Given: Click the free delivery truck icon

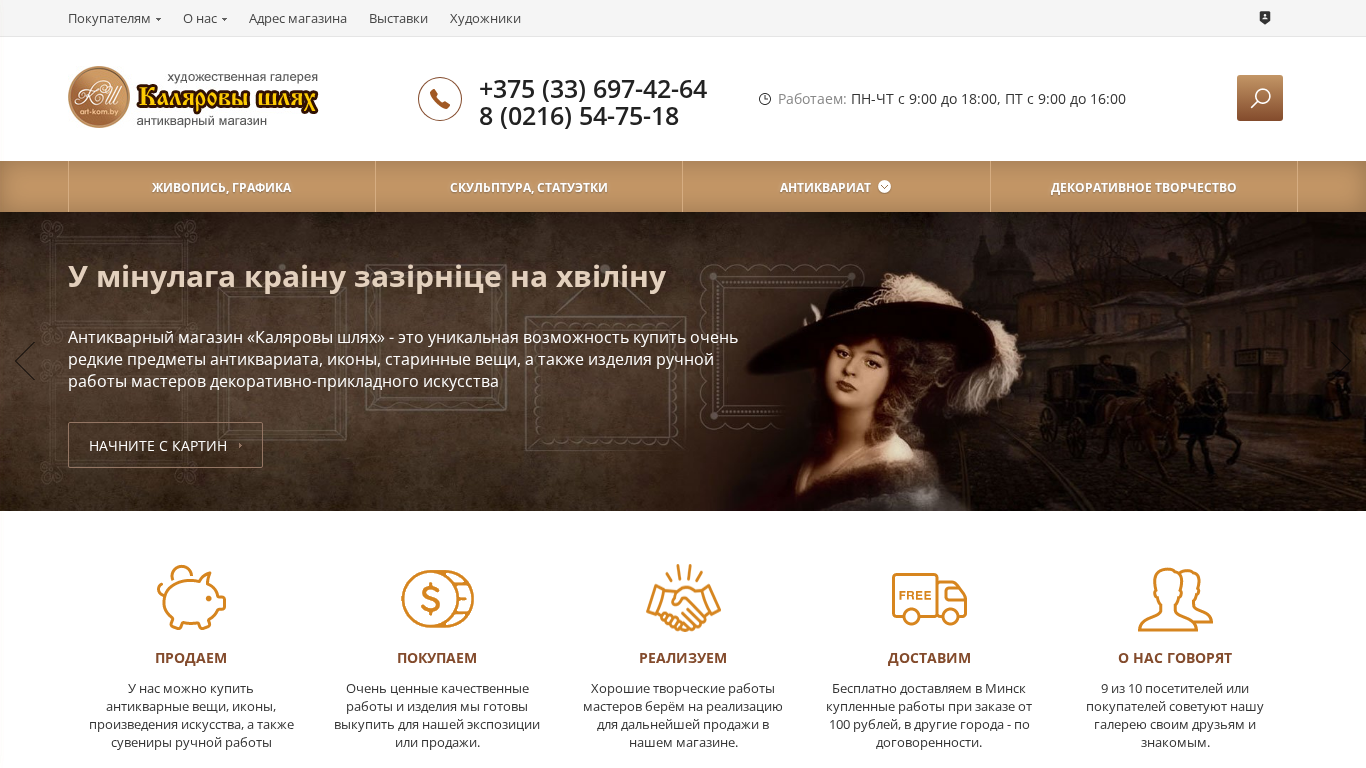Looking at the screenshot, I should 929,598.
